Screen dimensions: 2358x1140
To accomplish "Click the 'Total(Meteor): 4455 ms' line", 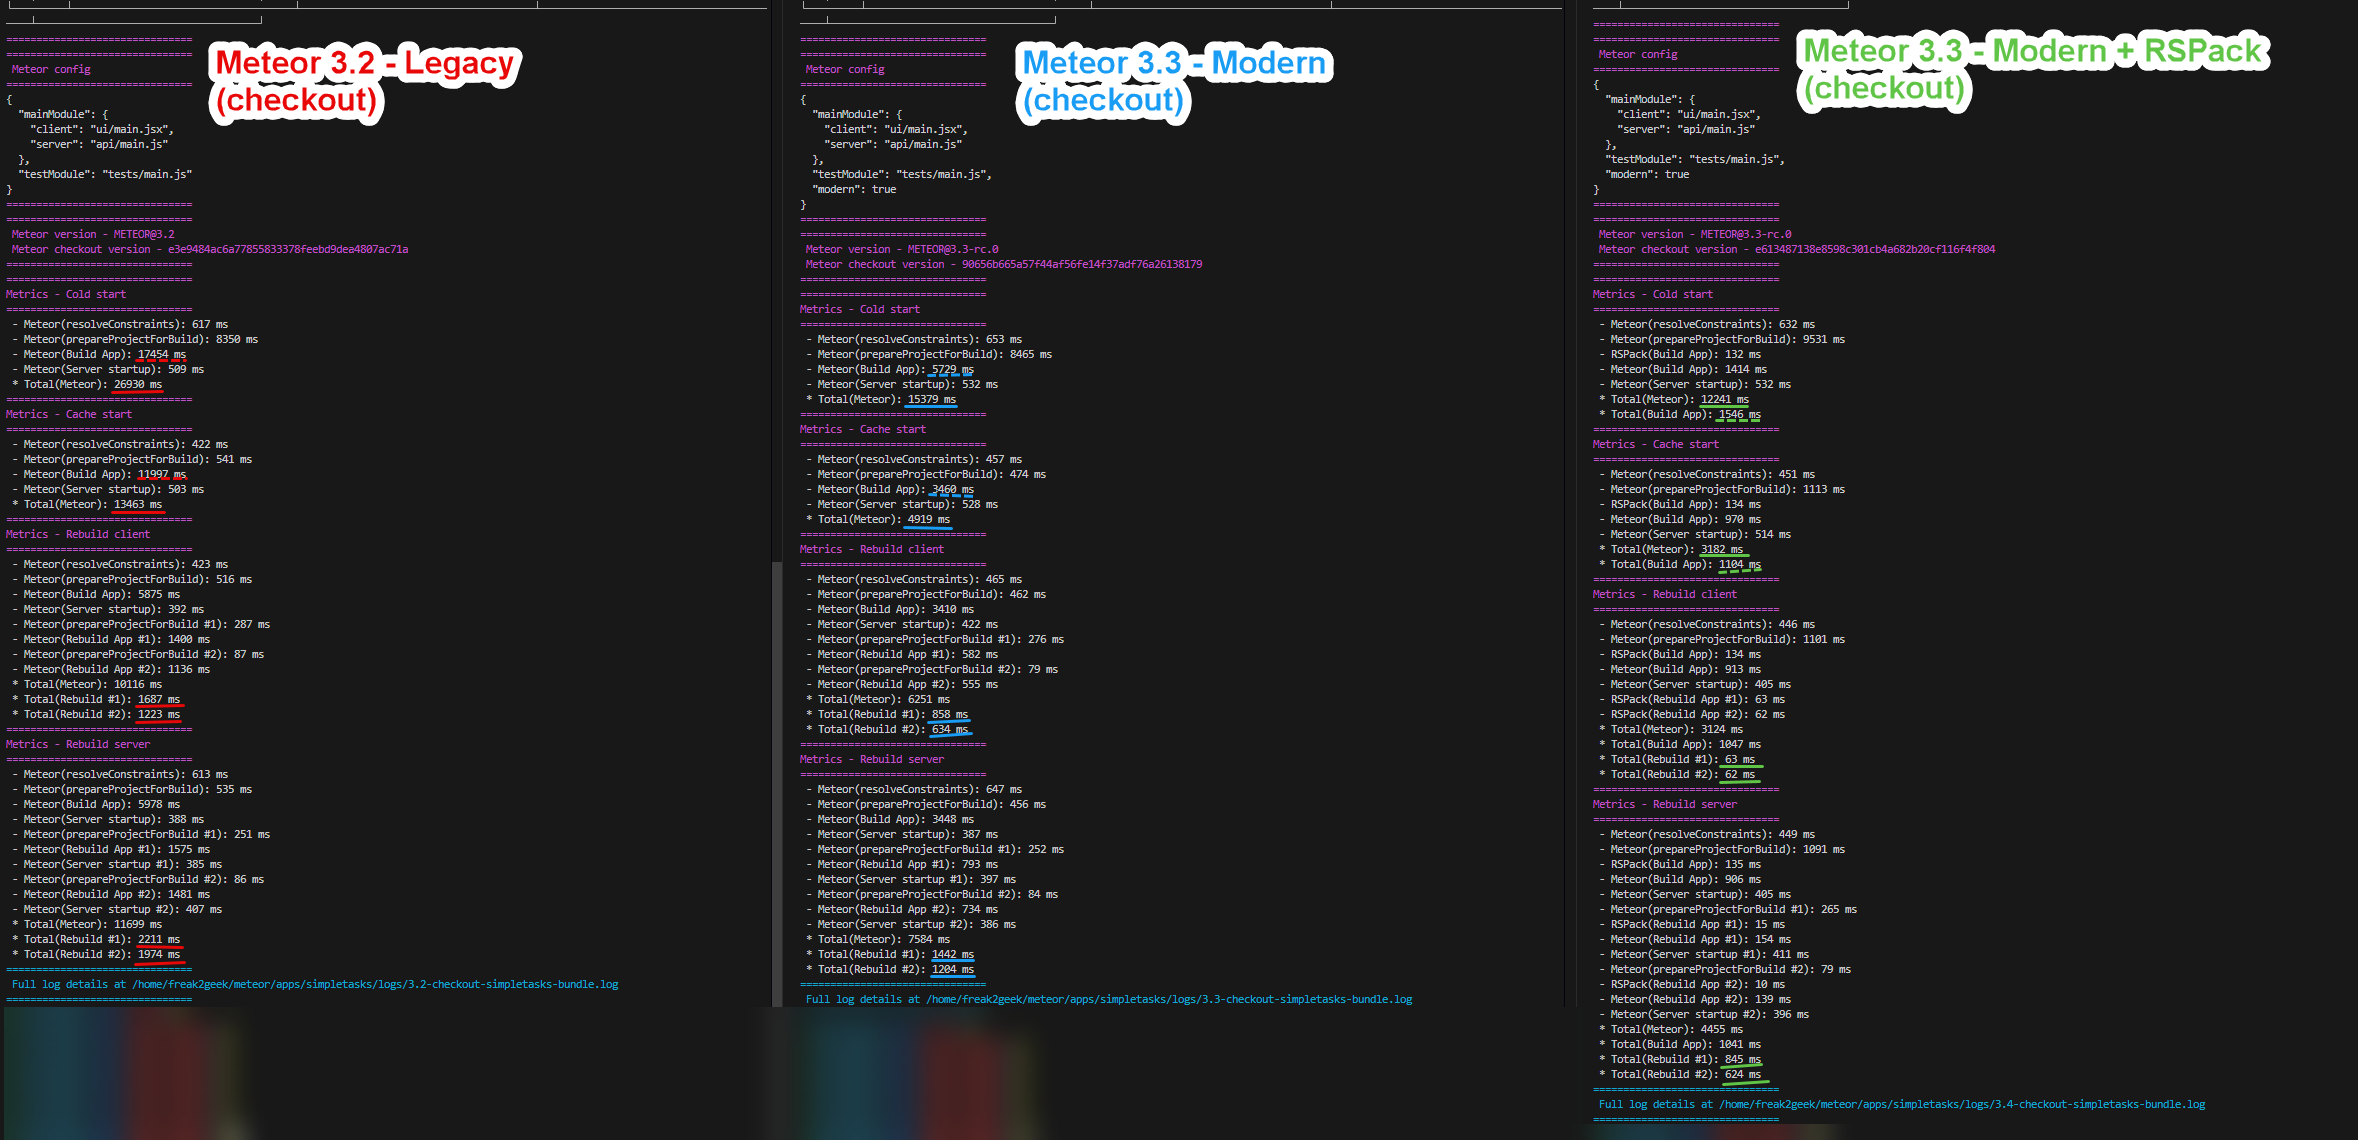I will tap(1671, 1029).
